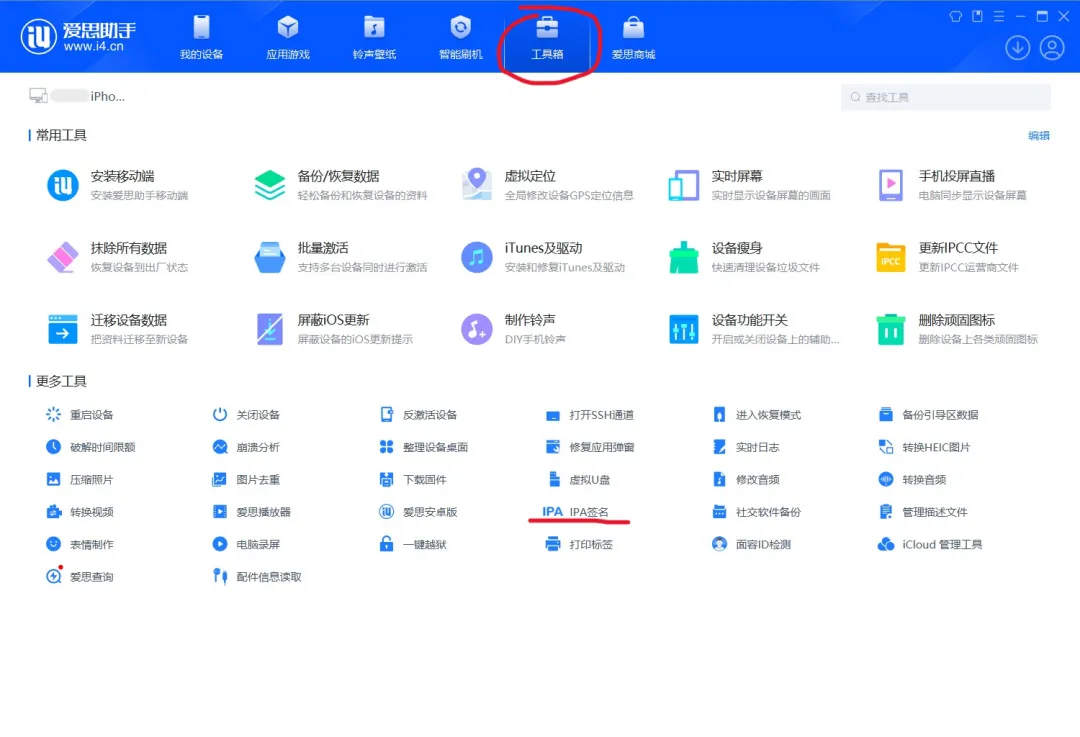Open the 下载固件 tool
This screenshot has height=737, width=1080.
pos(413,479)
